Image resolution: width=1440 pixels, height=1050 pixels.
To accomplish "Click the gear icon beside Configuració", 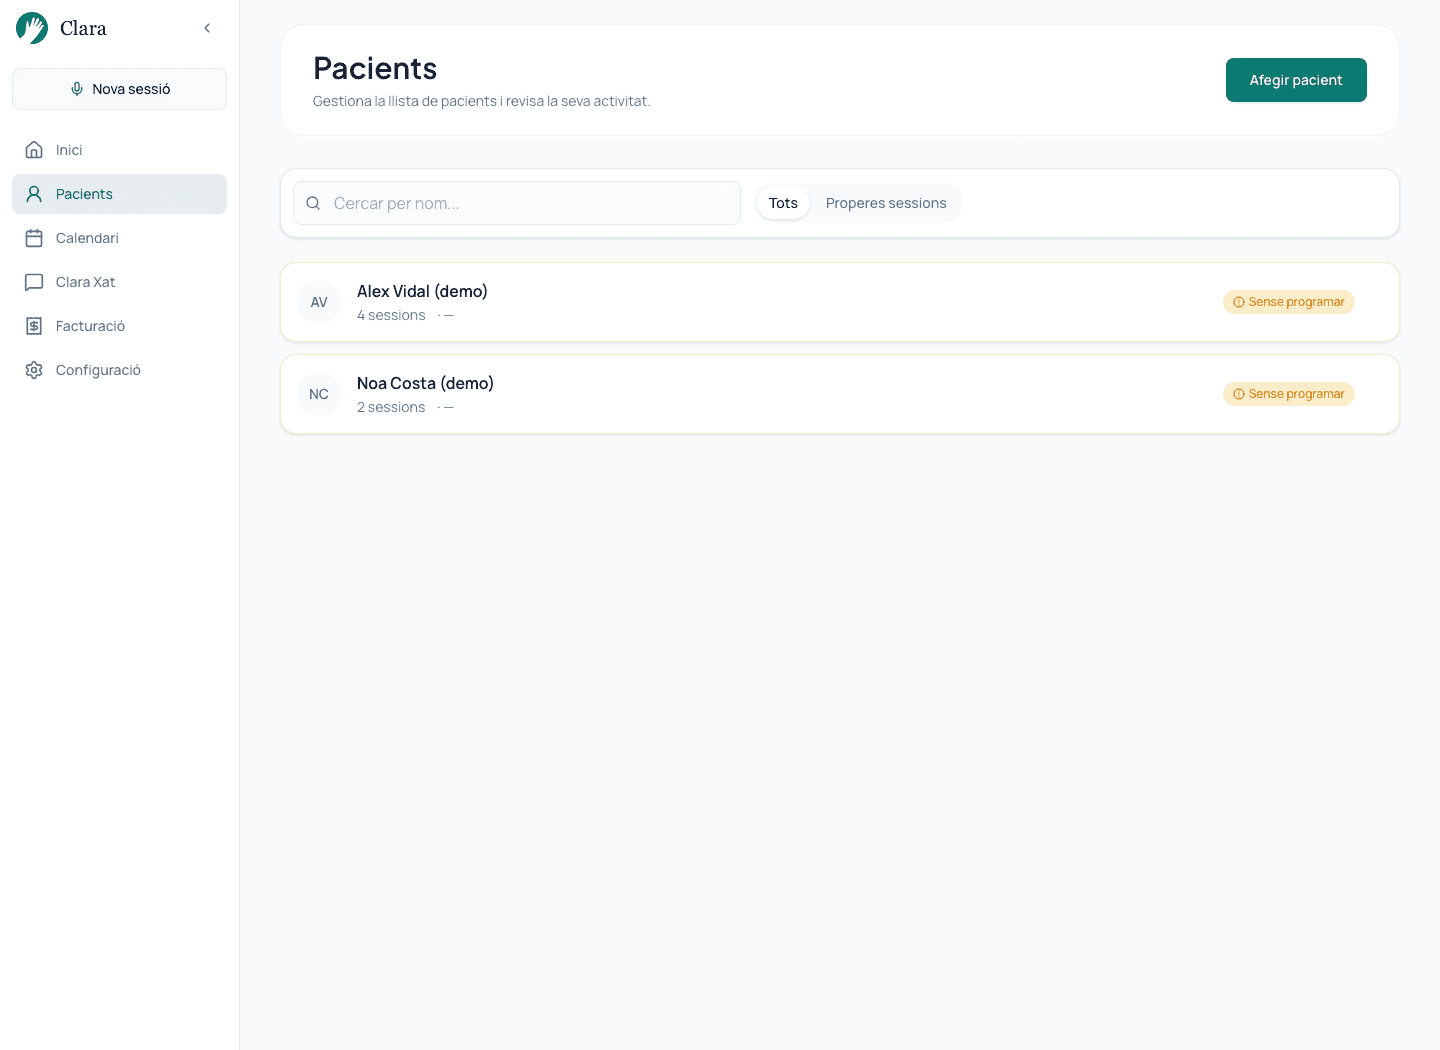I will tap(34, 370).
